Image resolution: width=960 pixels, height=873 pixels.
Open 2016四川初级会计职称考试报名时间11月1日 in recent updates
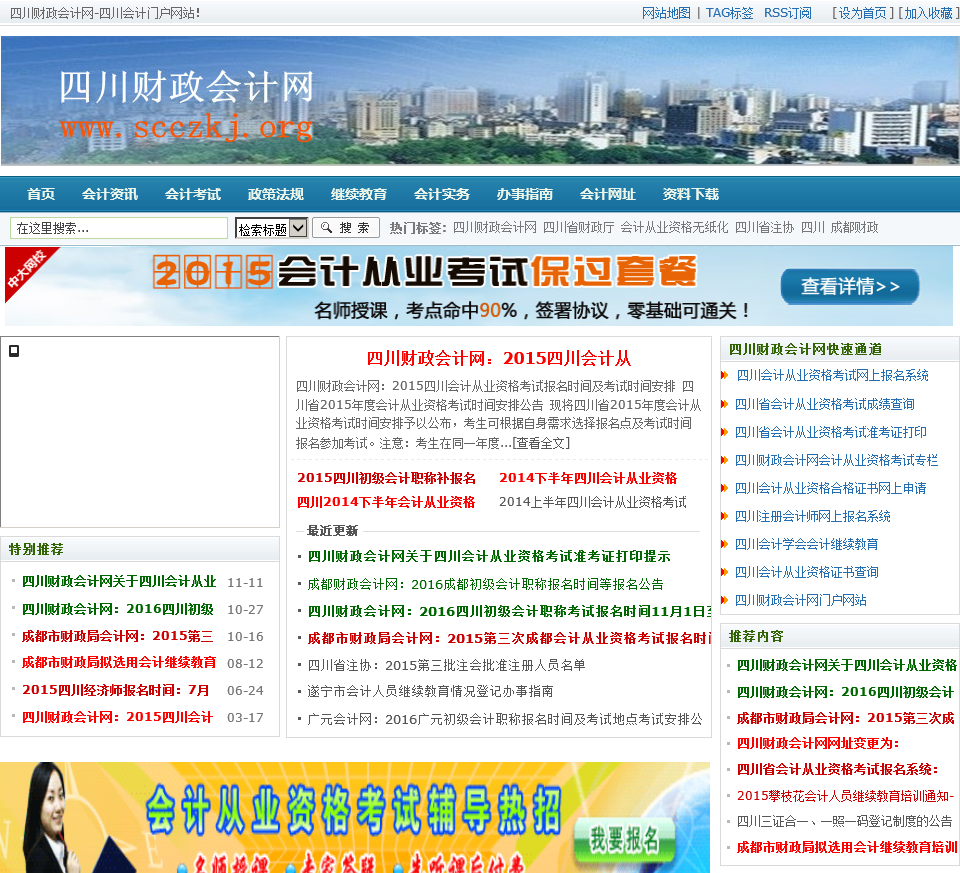pos(509,612)
